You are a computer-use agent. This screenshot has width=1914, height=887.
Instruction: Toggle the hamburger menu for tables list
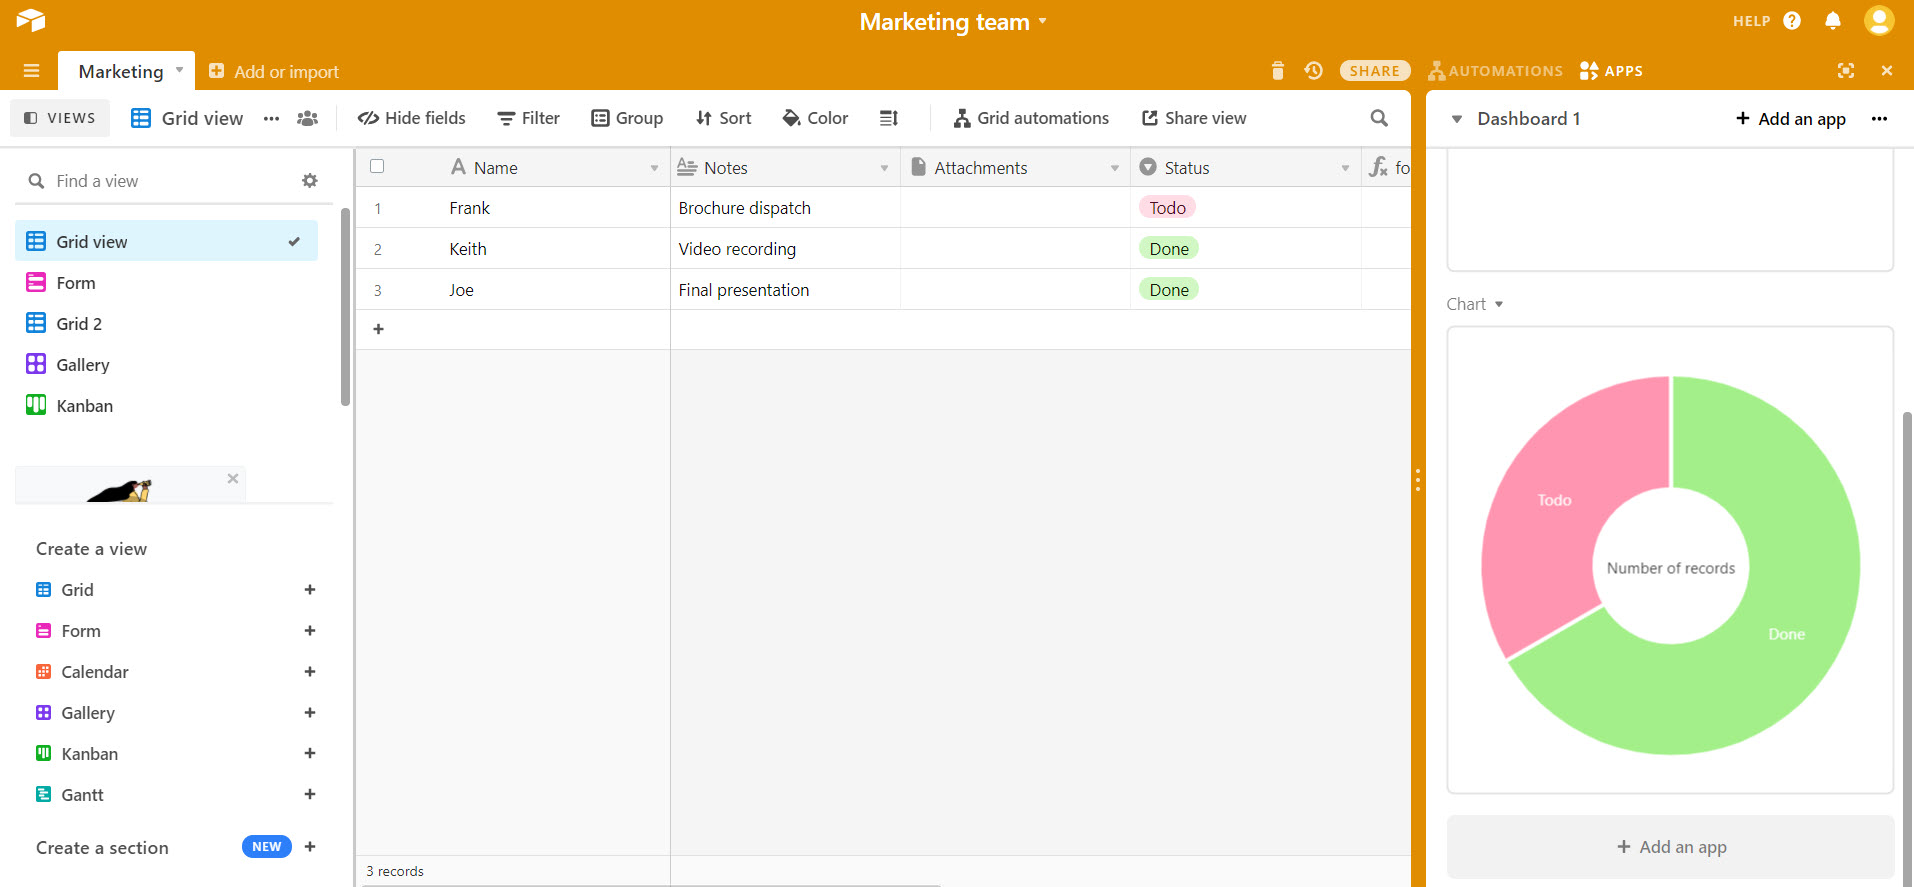click(x=31, y=71)
